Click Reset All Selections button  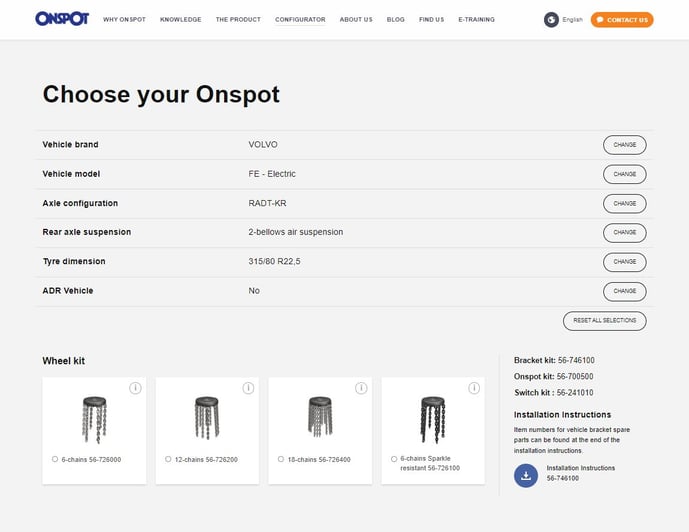click(605, 321)
